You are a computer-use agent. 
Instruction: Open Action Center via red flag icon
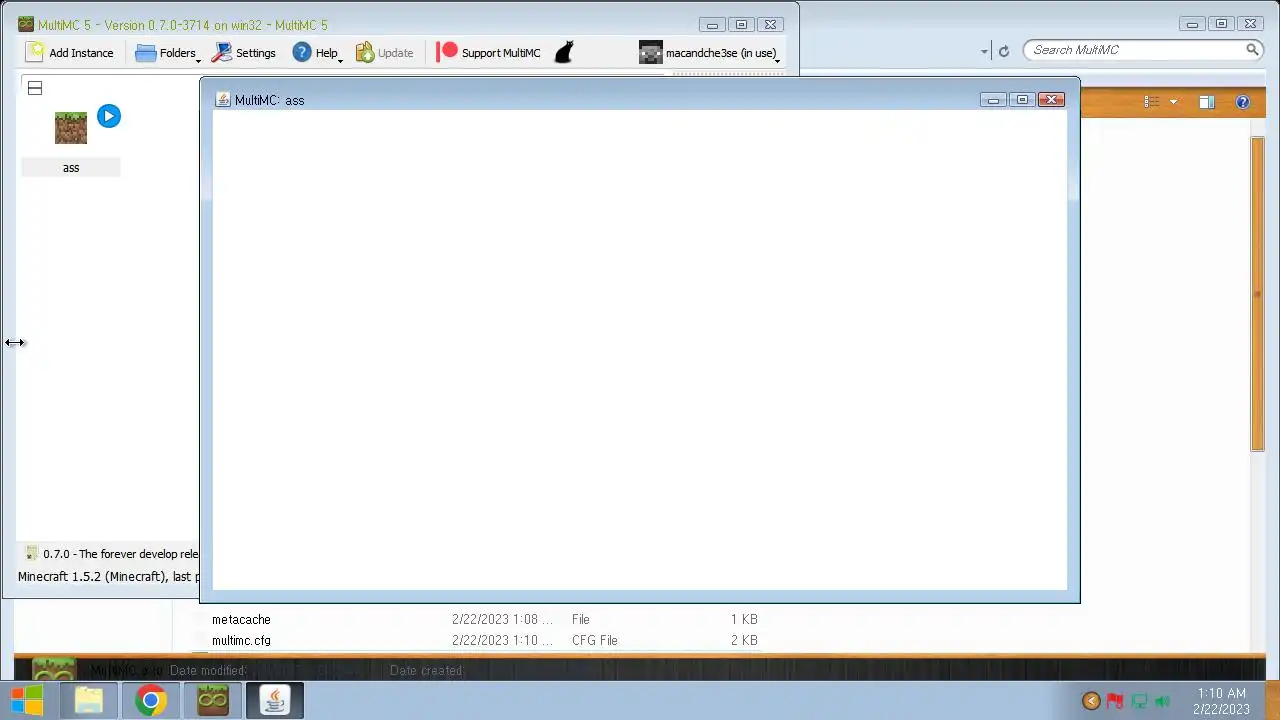click(1114, 701)
